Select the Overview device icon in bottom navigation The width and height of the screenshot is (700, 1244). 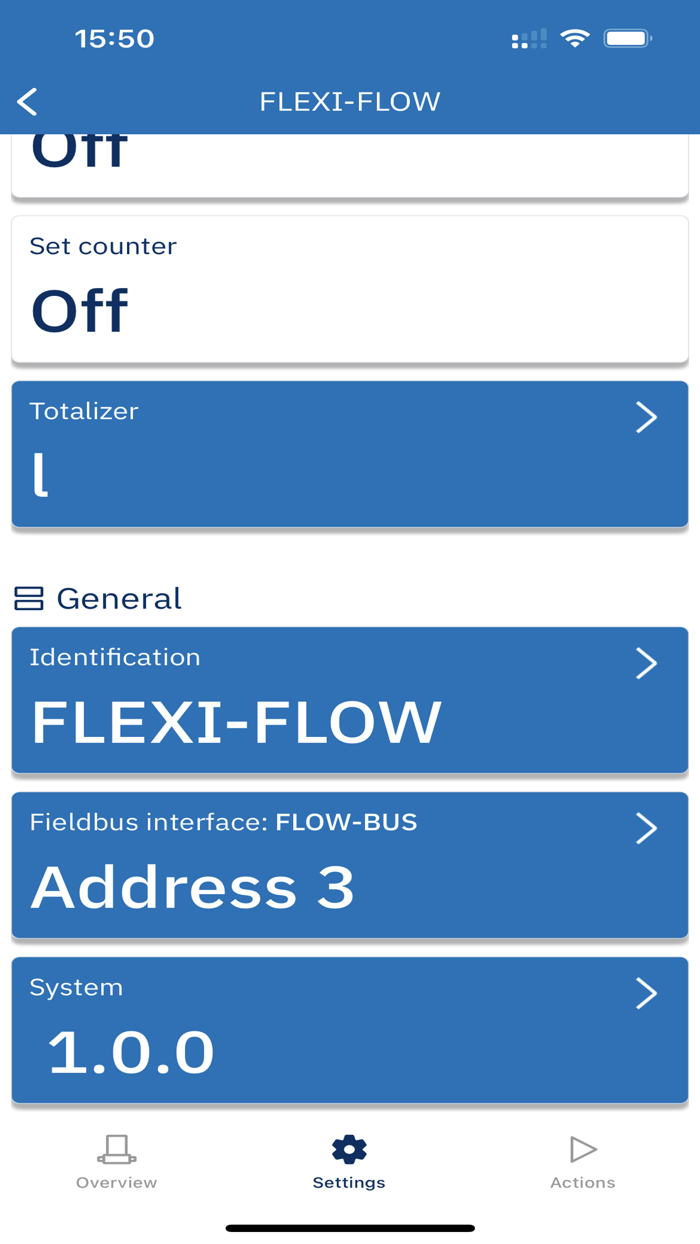(x=116, y=1149)
